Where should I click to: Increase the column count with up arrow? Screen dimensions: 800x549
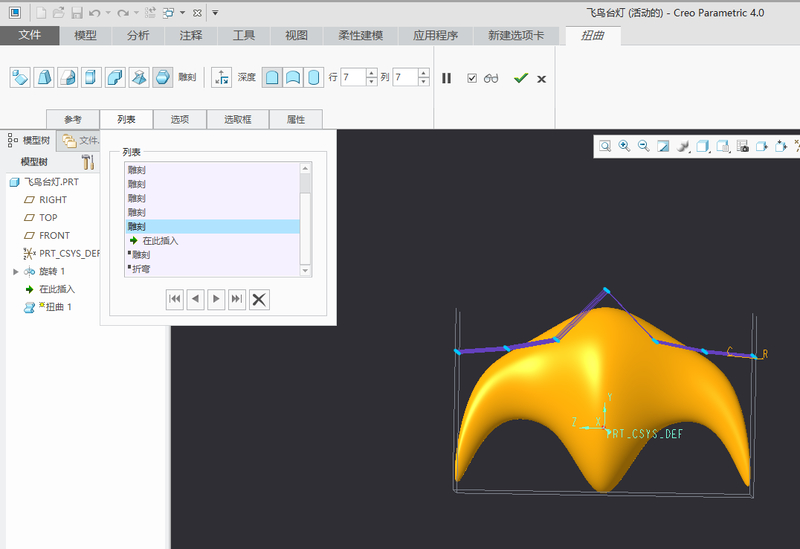[424, 73]
